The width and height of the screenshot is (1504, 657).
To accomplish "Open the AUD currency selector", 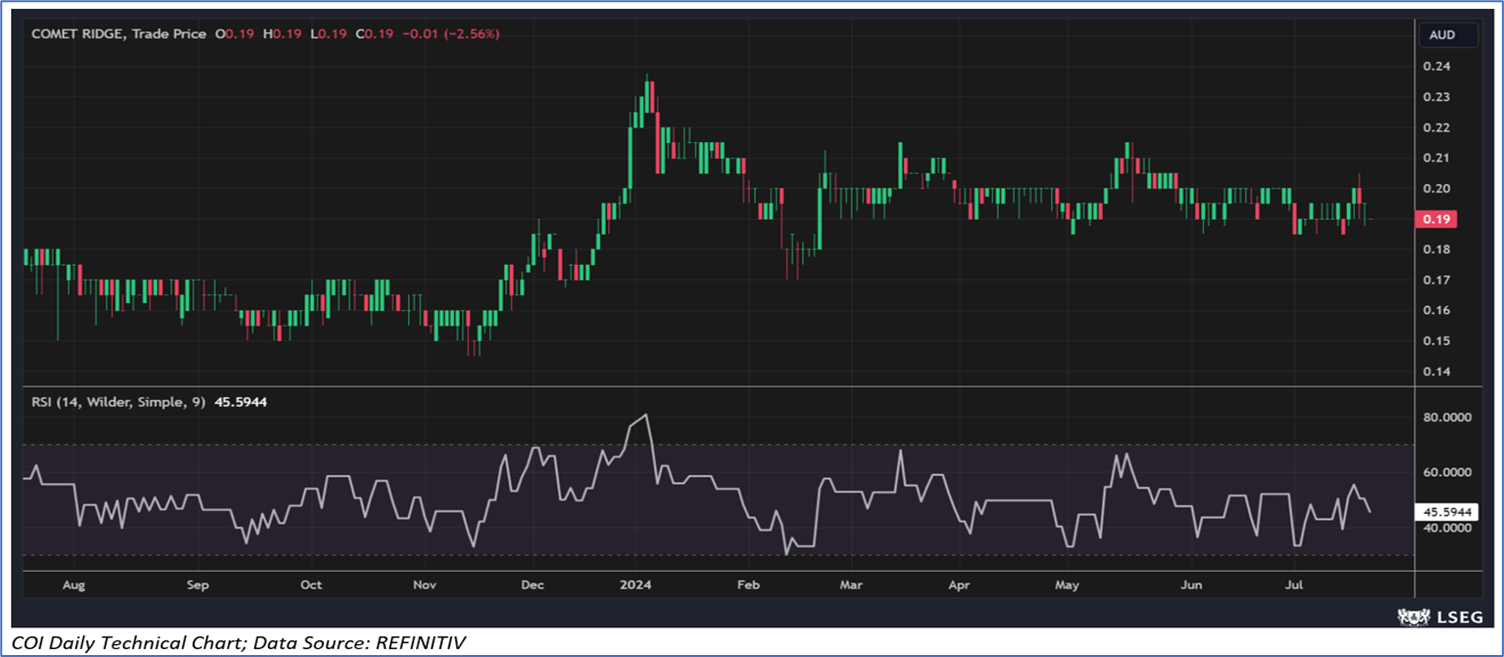I will tap(1441, 35).
